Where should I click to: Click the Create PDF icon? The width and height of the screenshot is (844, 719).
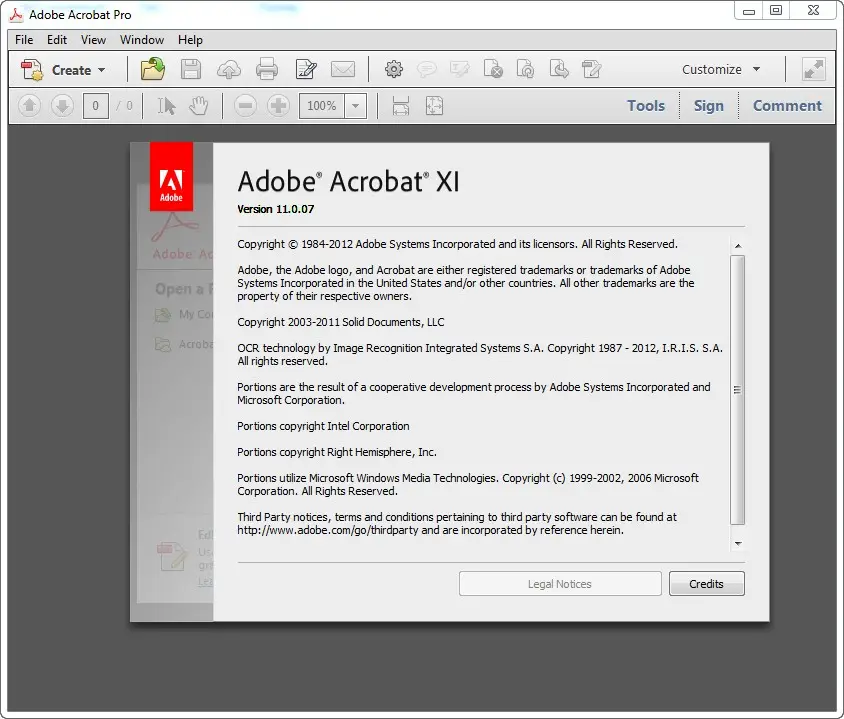coord(32,70)
